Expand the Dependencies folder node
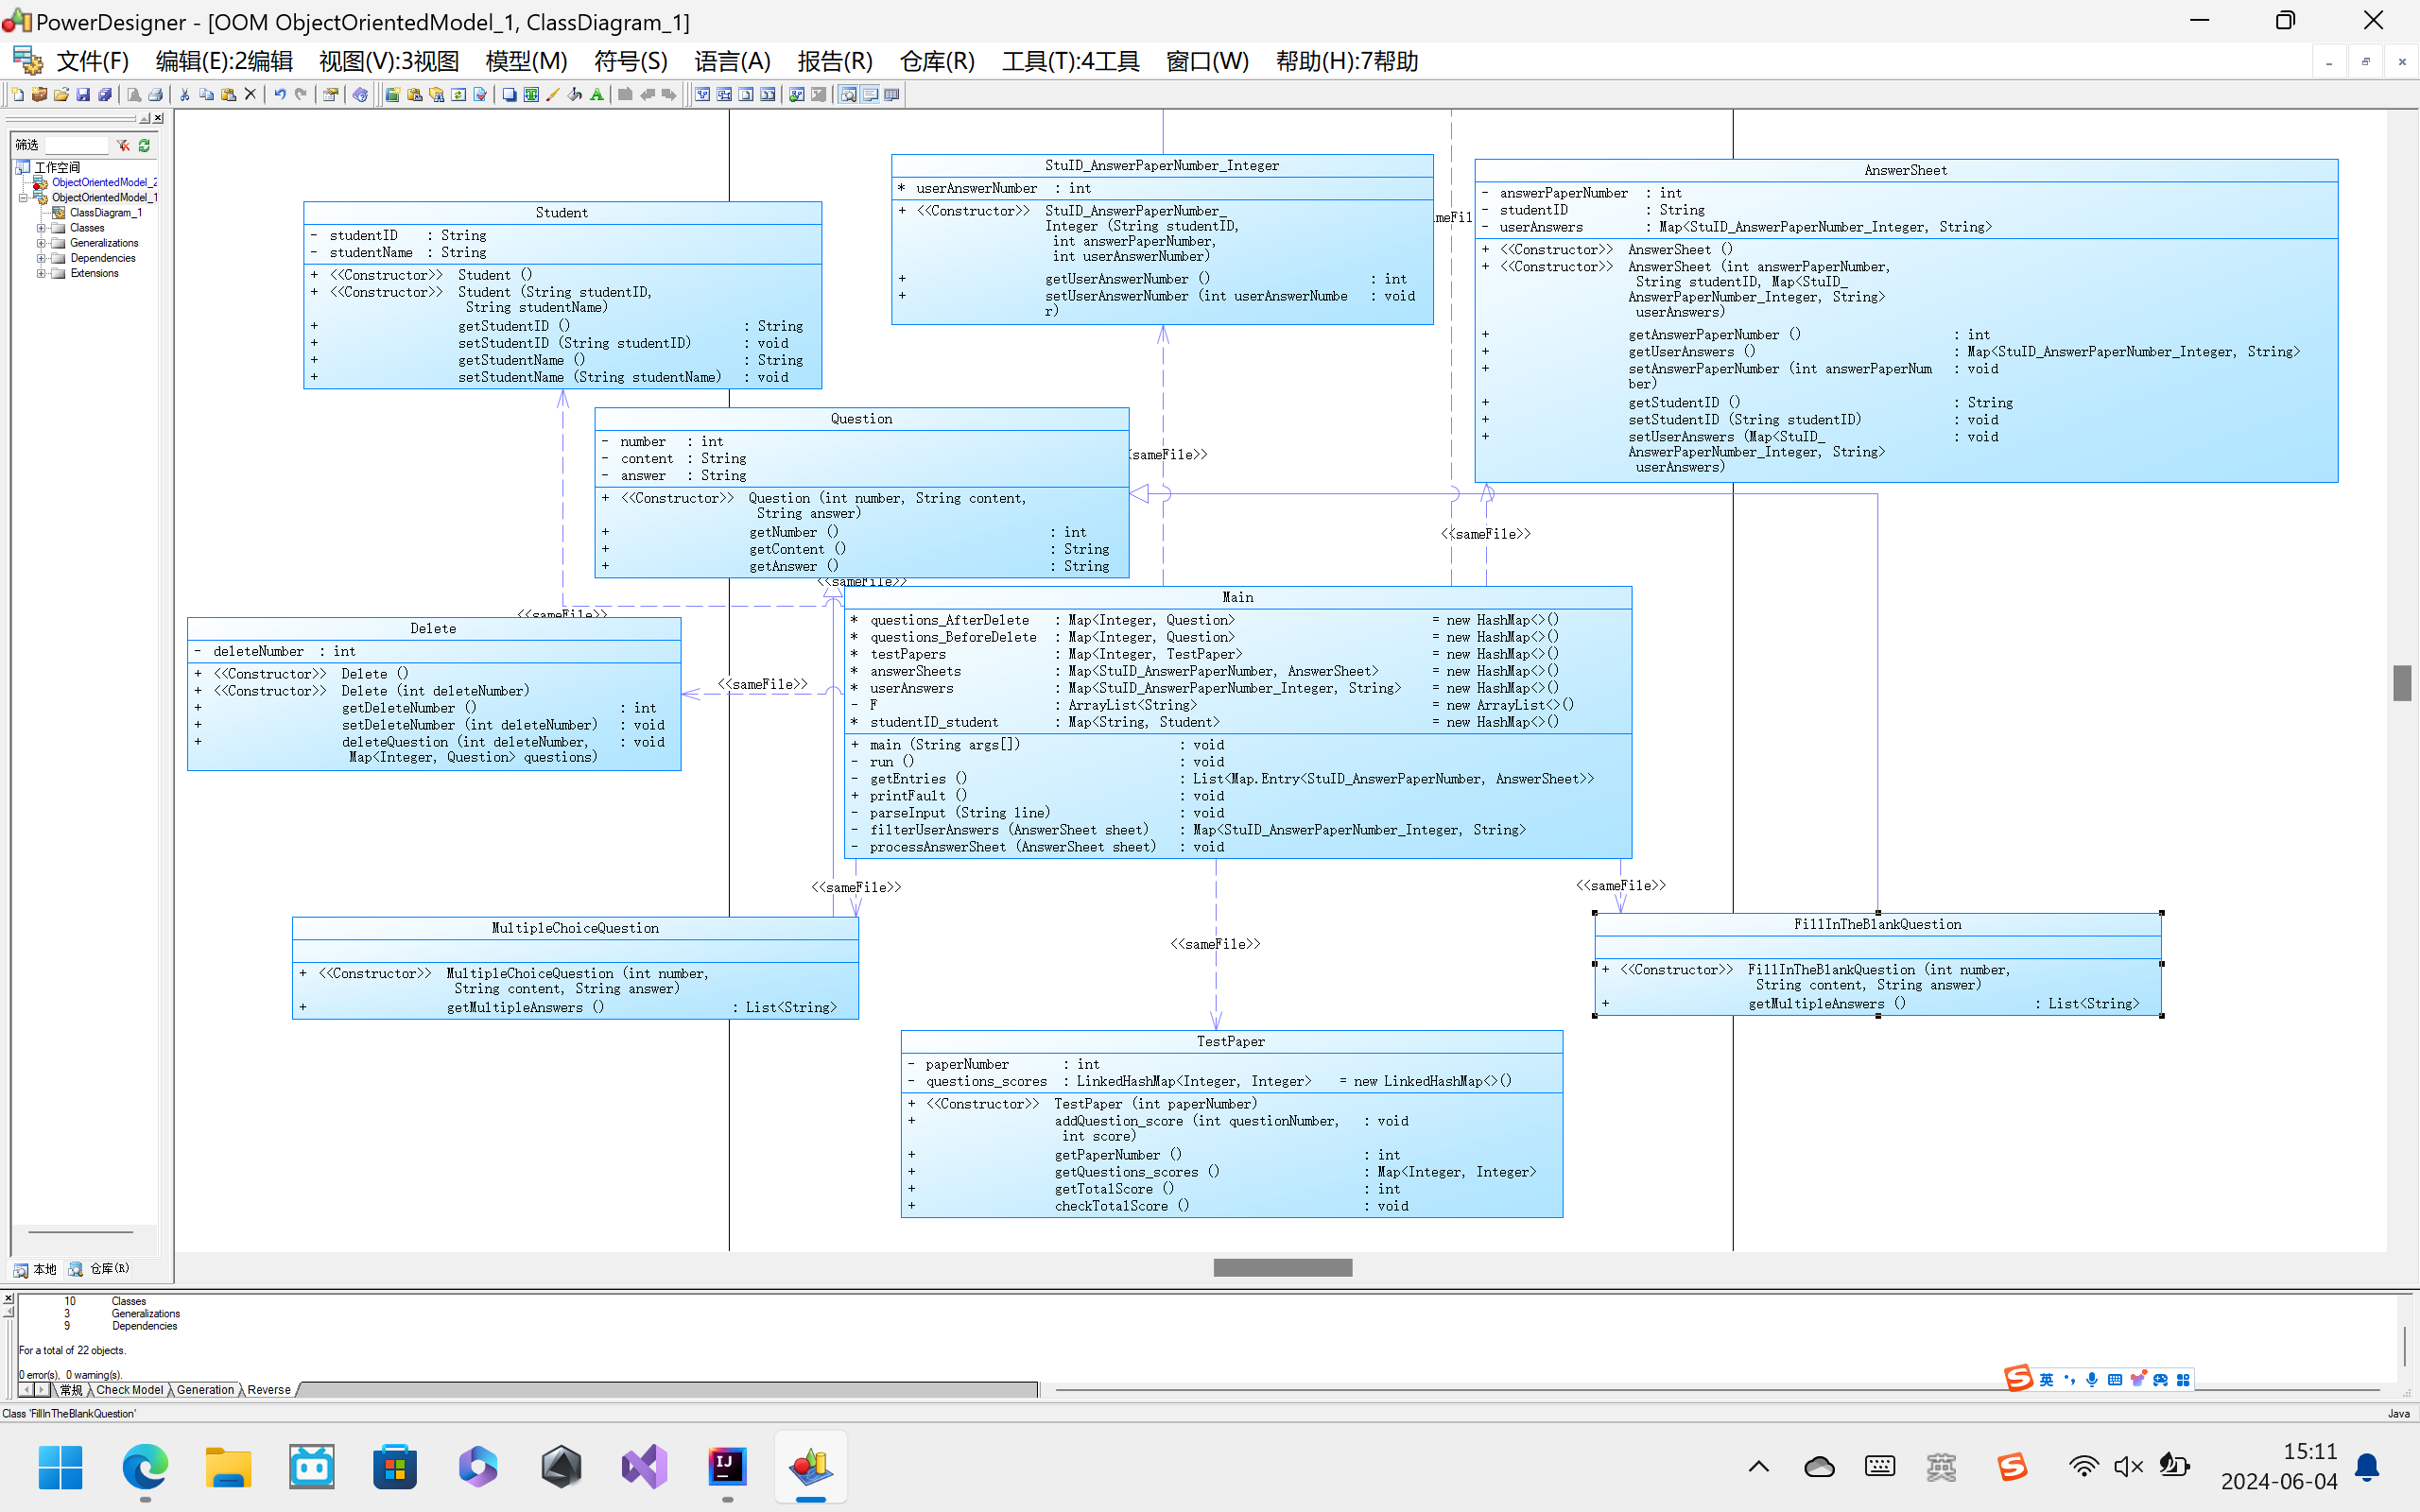The image size is (2420, 1512). [x=41, y=258]
